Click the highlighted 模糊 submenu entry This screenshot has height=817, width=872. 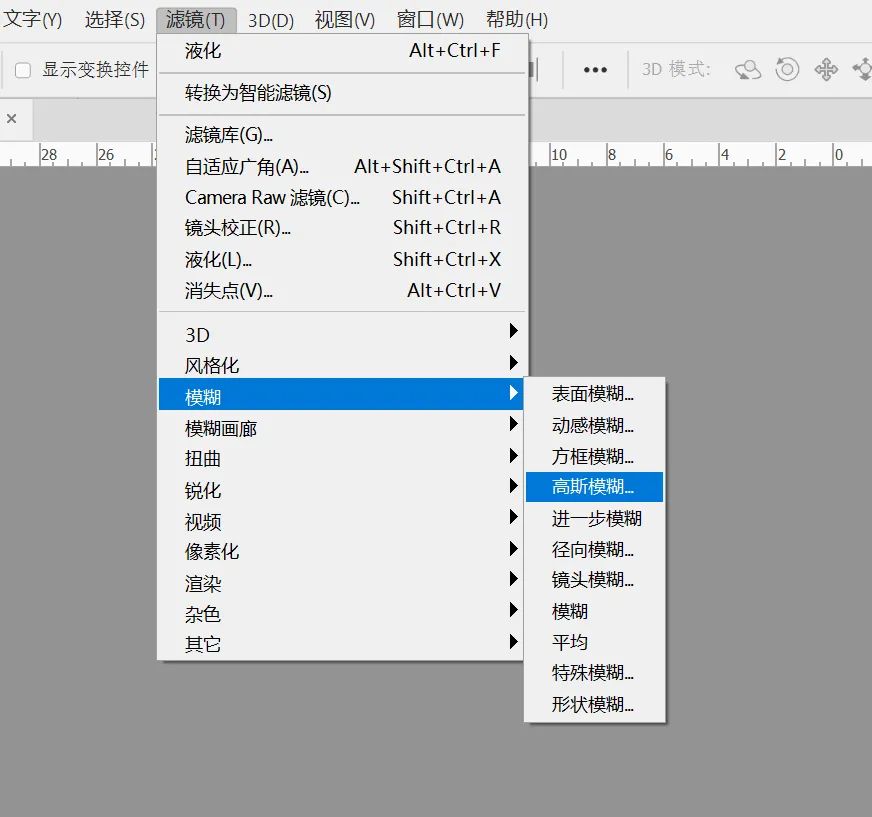(341, 394)
